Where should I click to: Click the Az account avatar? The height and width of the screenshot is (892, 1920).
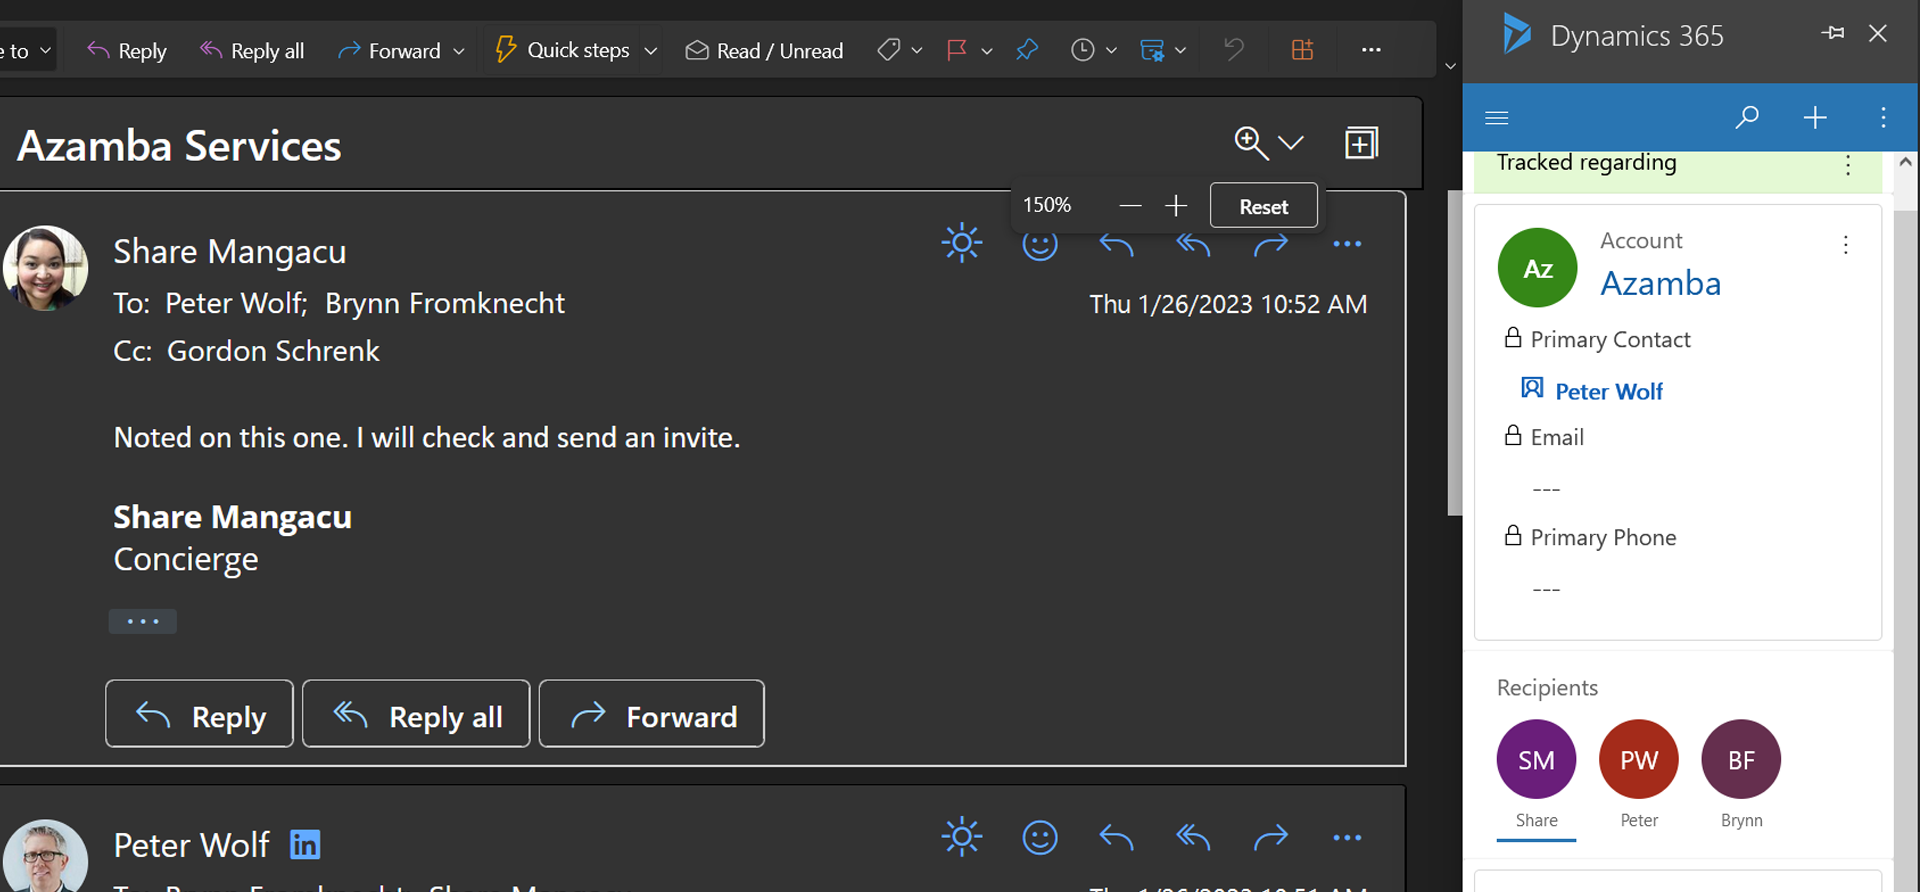[x=1537, y=268]
